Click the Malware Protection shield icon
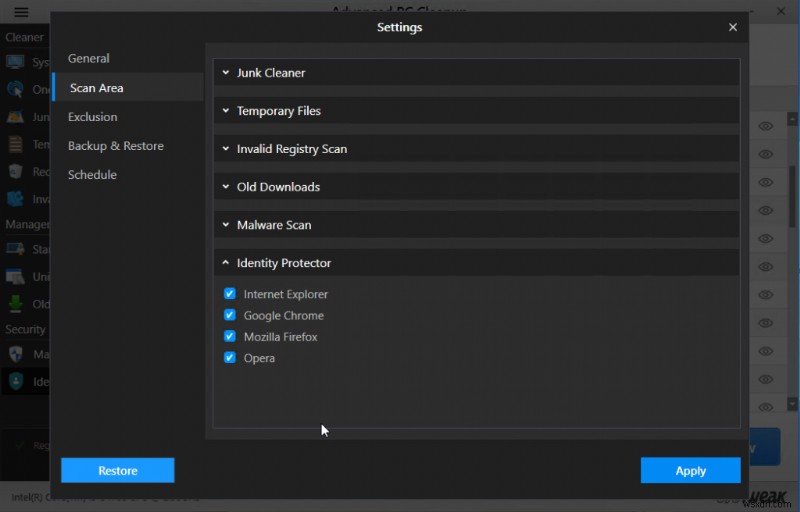Image resolution: width=800 pixels, height=512 pixels. tap(16, 353)
